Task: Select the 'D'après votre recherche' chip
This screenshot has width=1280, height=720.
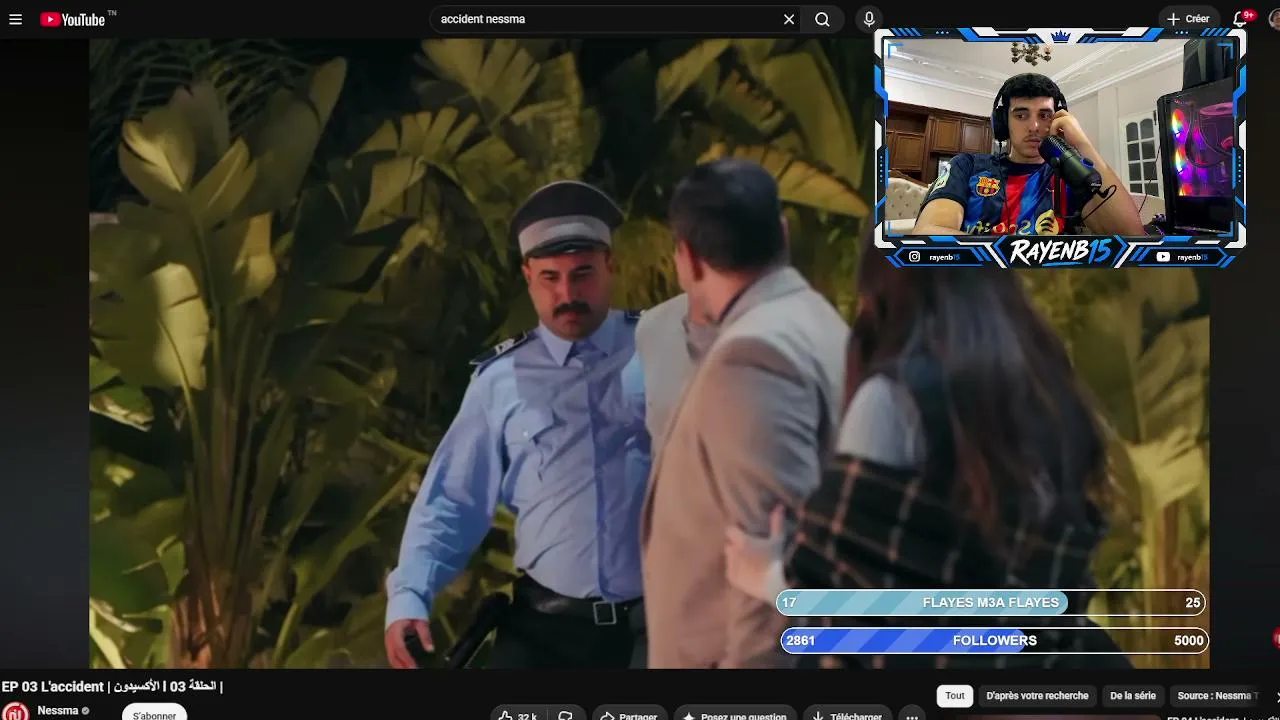Action: tap(1037, 696)
